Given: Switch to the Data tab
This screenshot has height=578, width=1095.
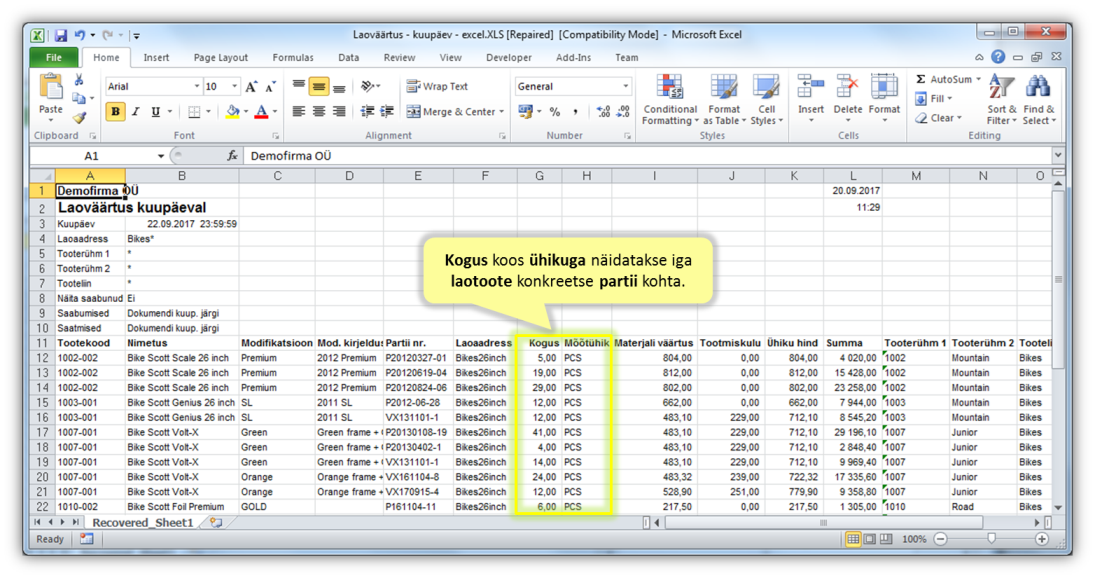Looking at the screenshot, I should [348, 57].
